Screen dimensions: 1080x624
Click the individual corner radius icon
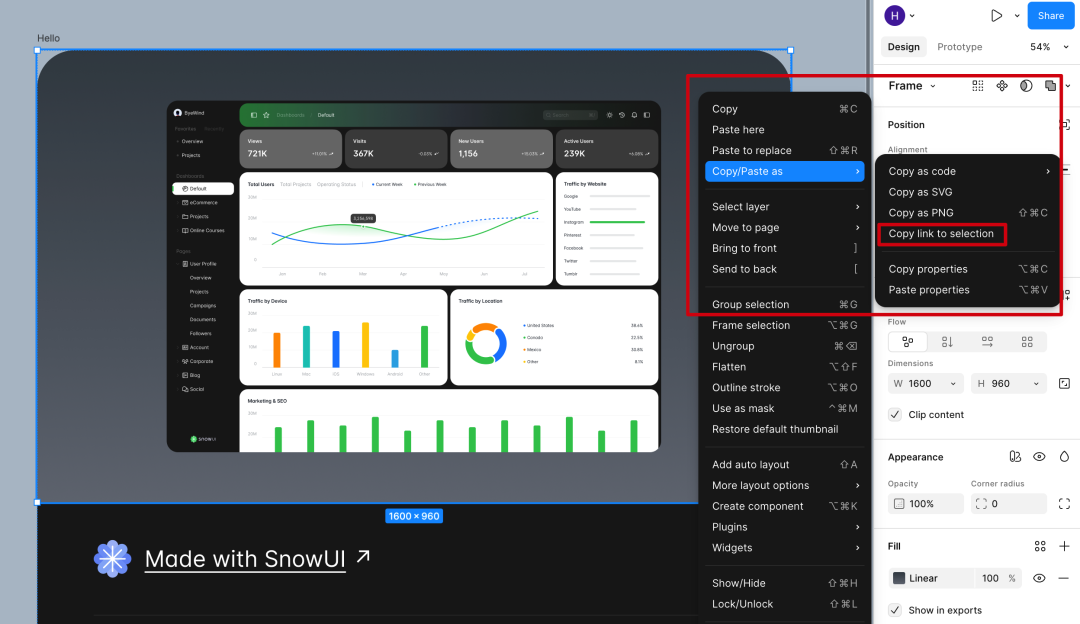pos(1064,503)
